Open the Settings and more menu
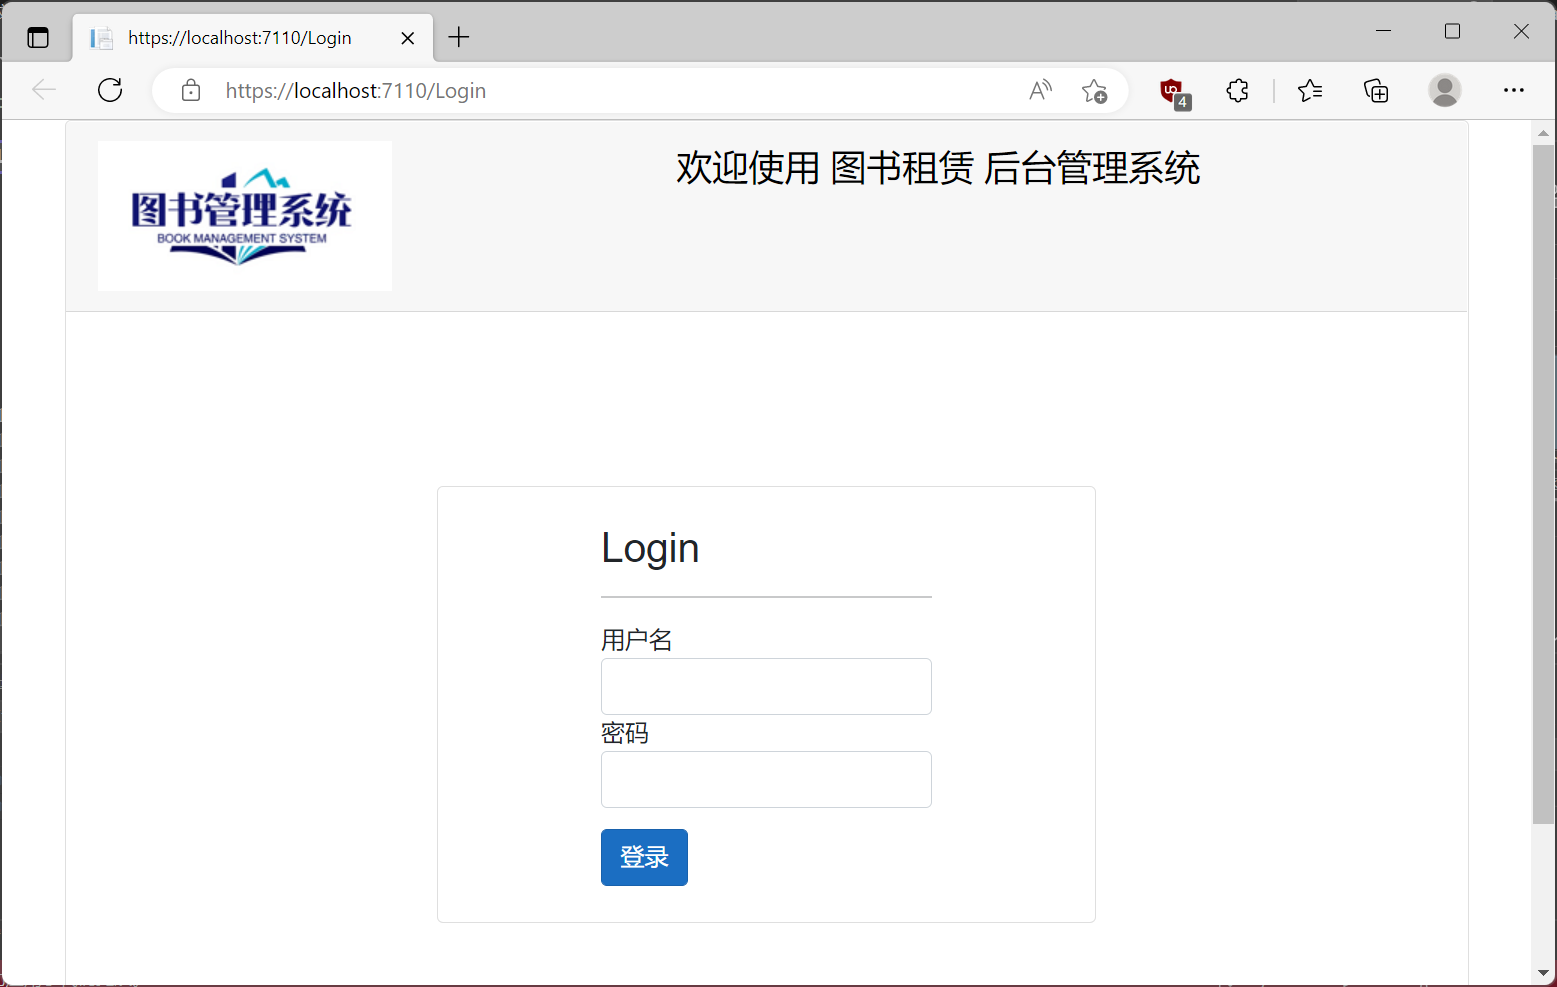 [1513, 90]
